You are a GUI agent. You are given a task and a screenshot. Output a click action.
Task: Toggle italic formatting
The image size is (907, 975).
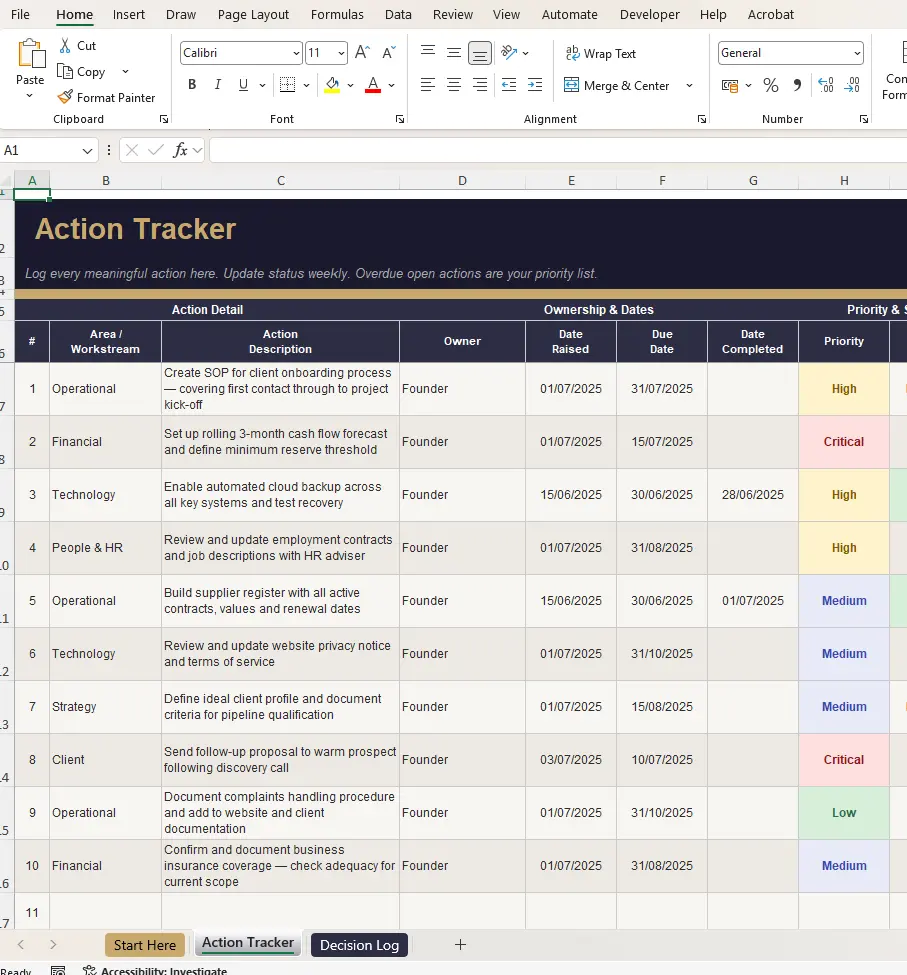tap(218, 85)
